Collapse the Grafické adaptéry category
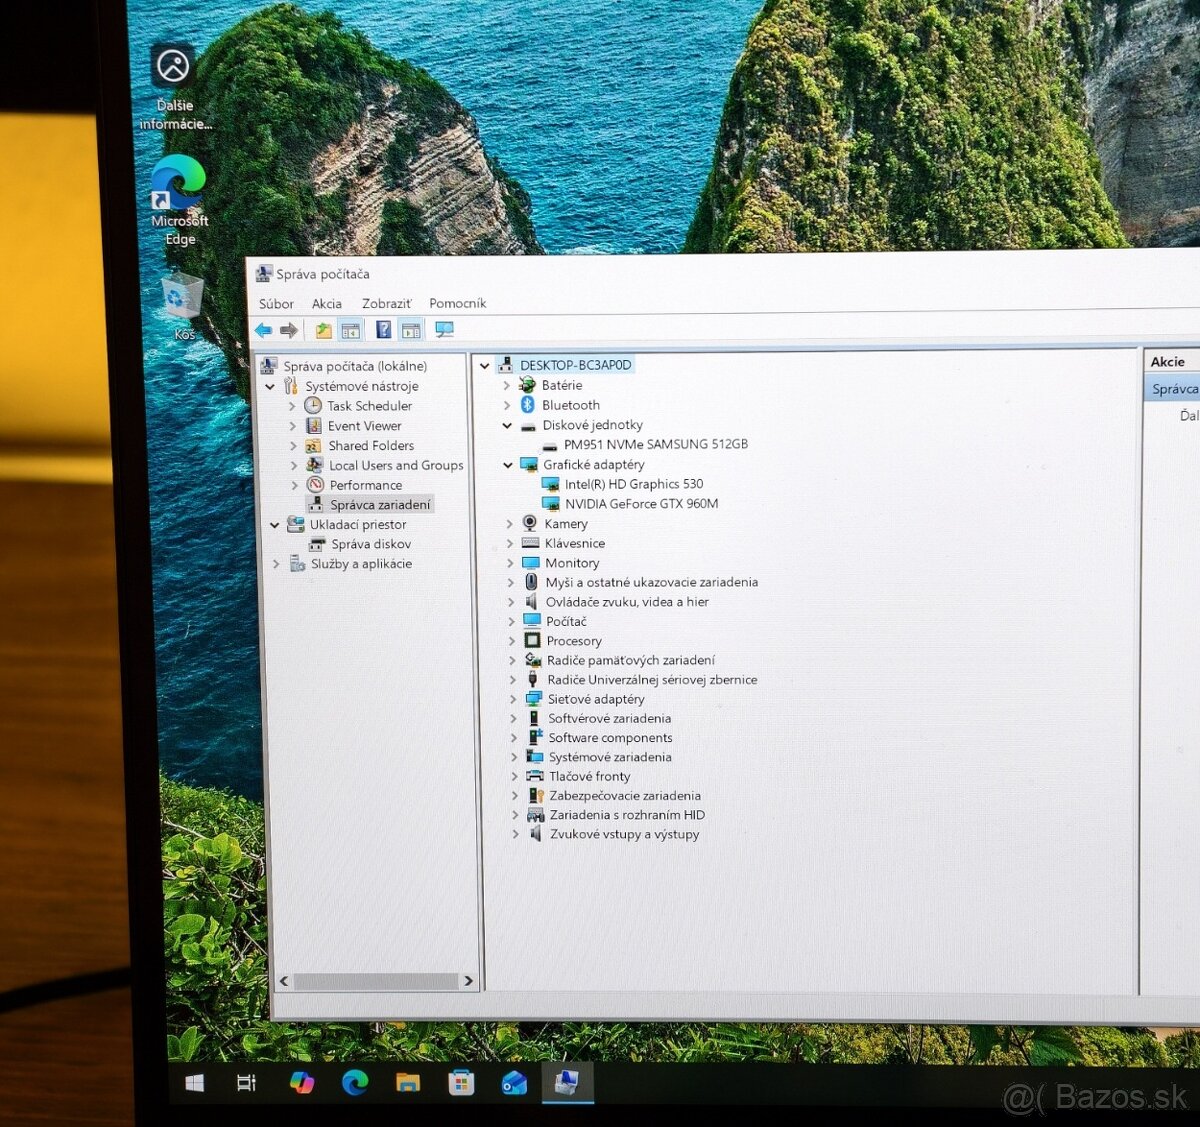The width and height of the screenshot is (1200, 1127). pyautogui.click(x=508, y=464)
